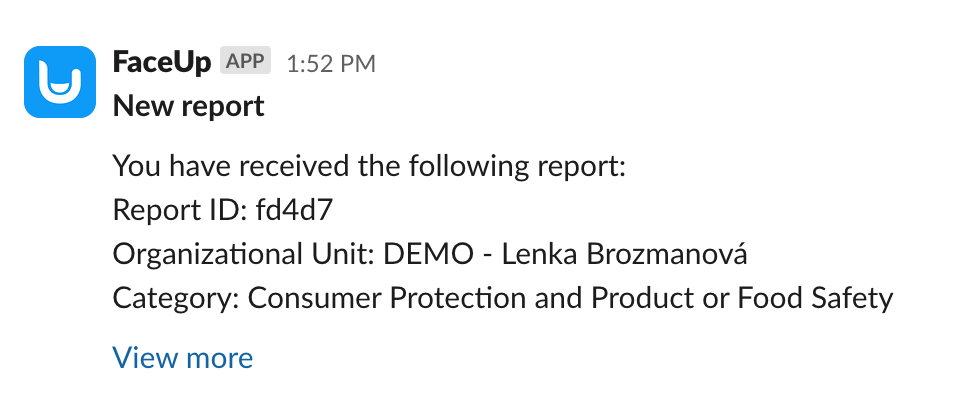This screenshot has height=399, width=956.
Task: Click the report ID value fd4d7
Action: tap(294, 210)
